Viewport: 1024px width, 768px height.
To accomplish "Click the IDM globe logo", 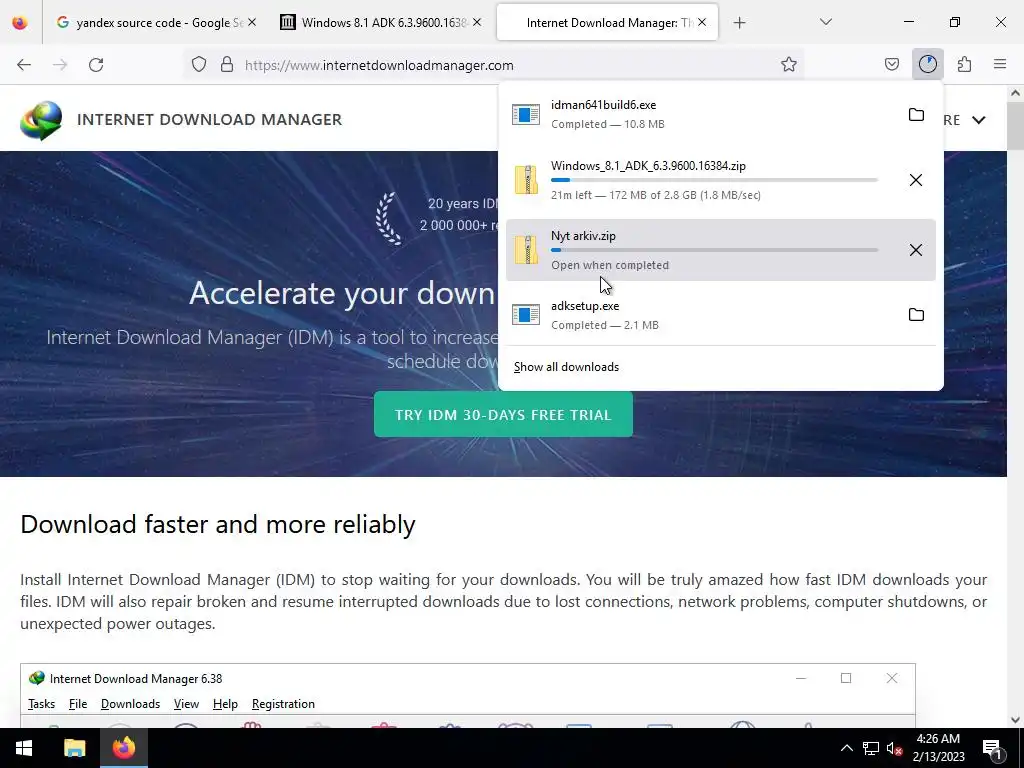I will (x=40, y=120).
